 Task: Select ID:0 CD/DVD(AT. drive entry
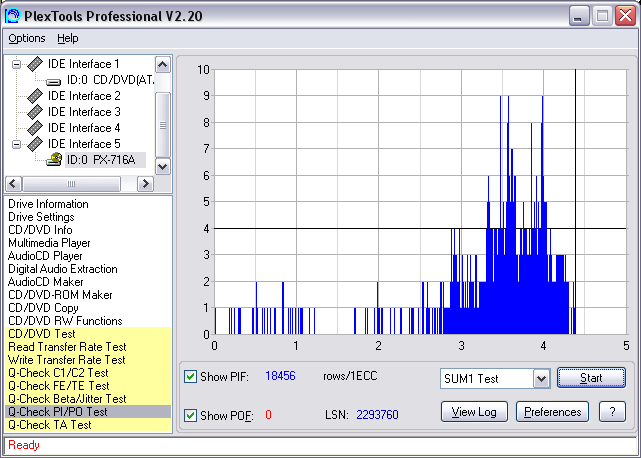(x=110, y=80)
